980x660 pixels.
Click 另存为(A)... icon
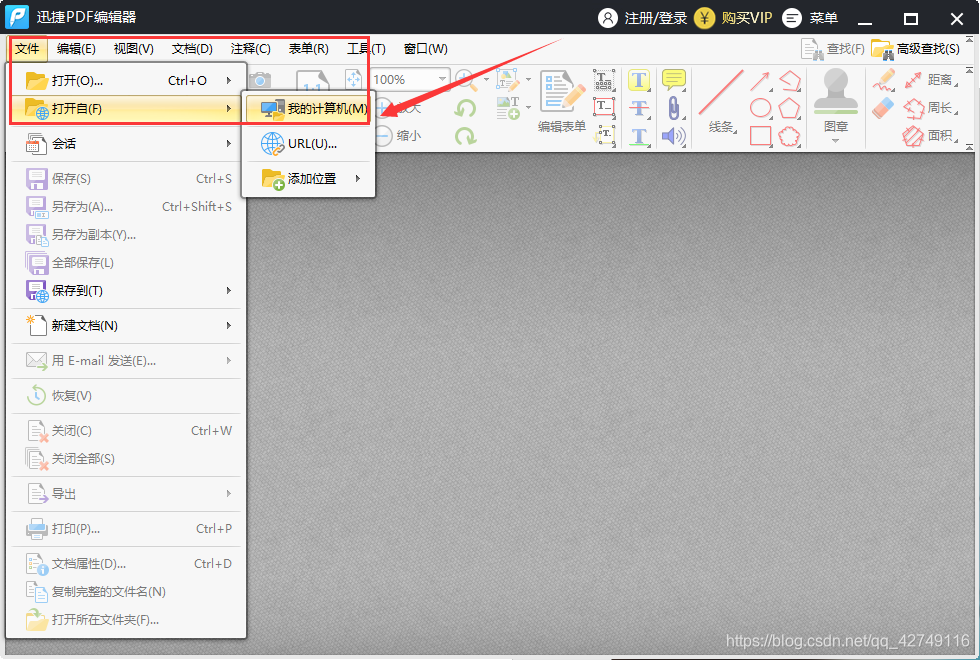36,207
